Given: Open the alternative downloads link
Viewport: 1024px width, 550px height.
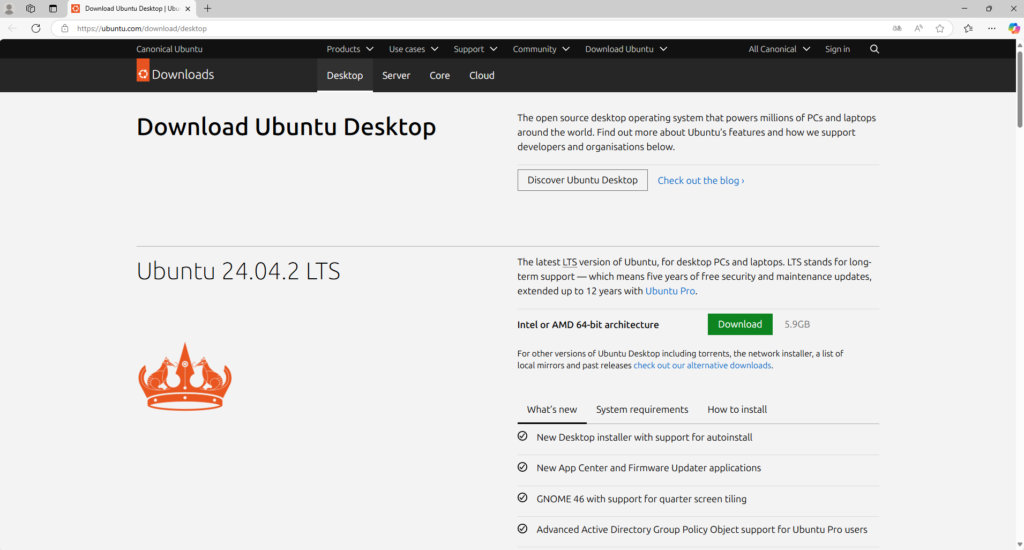Looking at the screenshot, I should [x=702, y=365].
